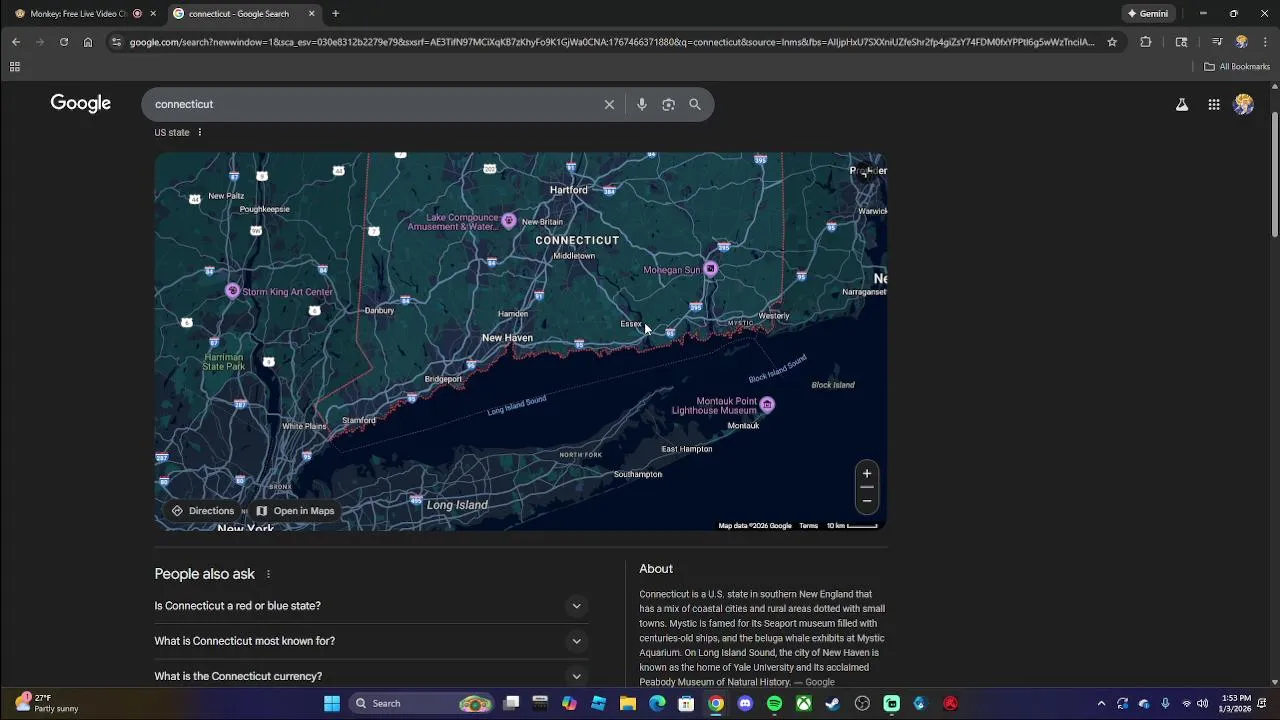Image resolution: width=1280 pixels, height=720 pixels.
Task: Click the About heading
Action: tap(656, 569)
